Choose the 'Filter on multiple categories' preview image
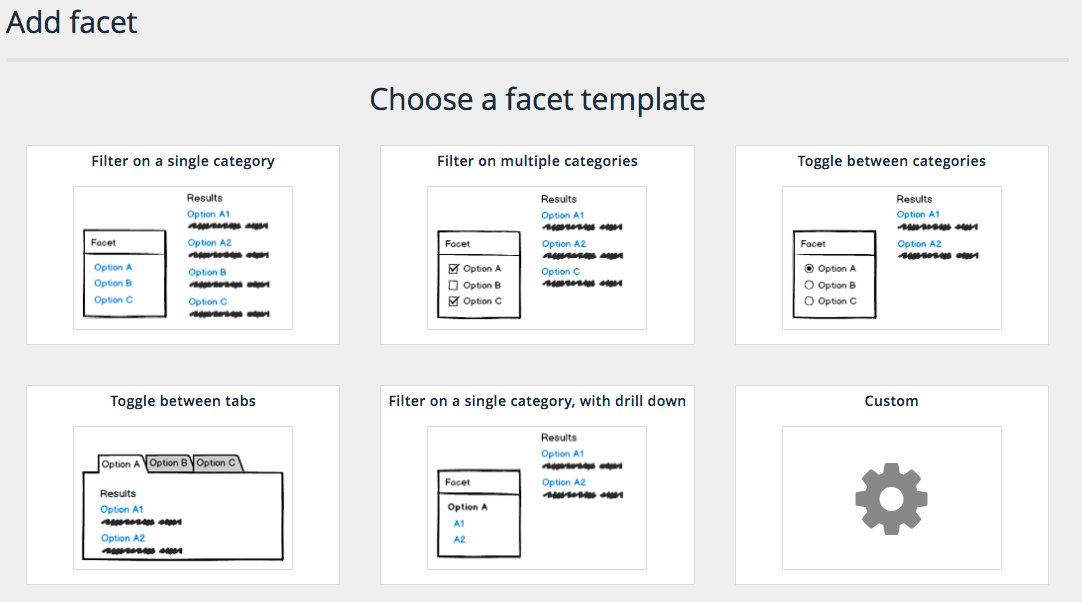 (x=537, y=257)
